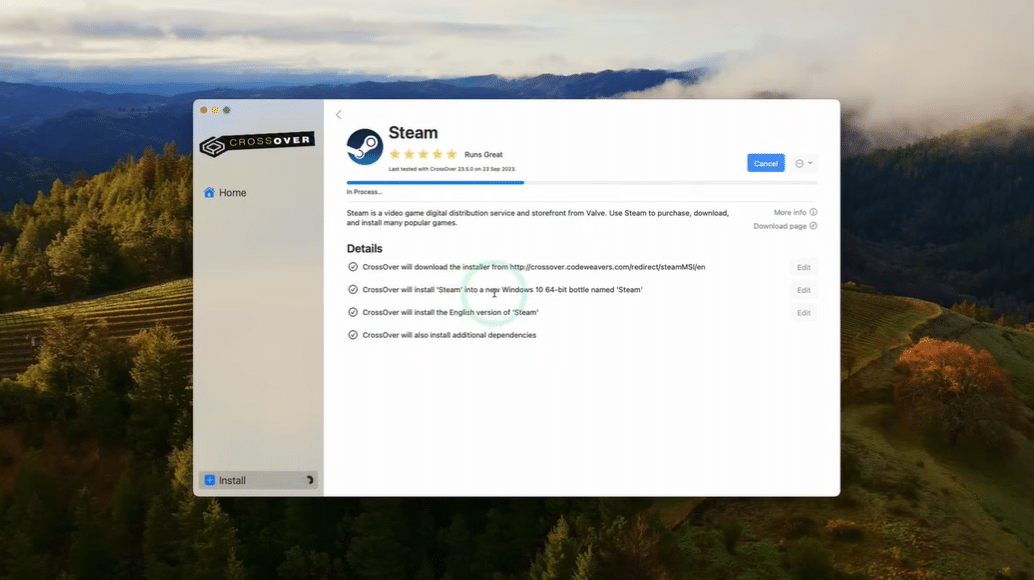Click checkmark beside additional dependencies detail
Screen dimensions: 1034x580
click(353, 335)
